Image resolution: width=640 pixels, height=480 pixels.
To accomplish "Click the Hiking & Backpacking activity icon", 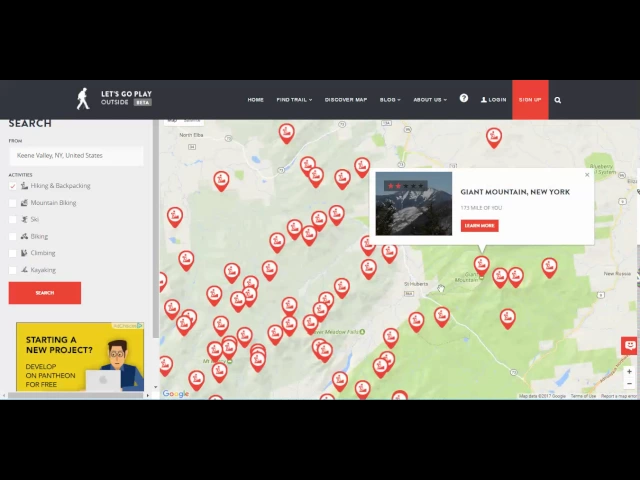I will [x=24, y=186].
